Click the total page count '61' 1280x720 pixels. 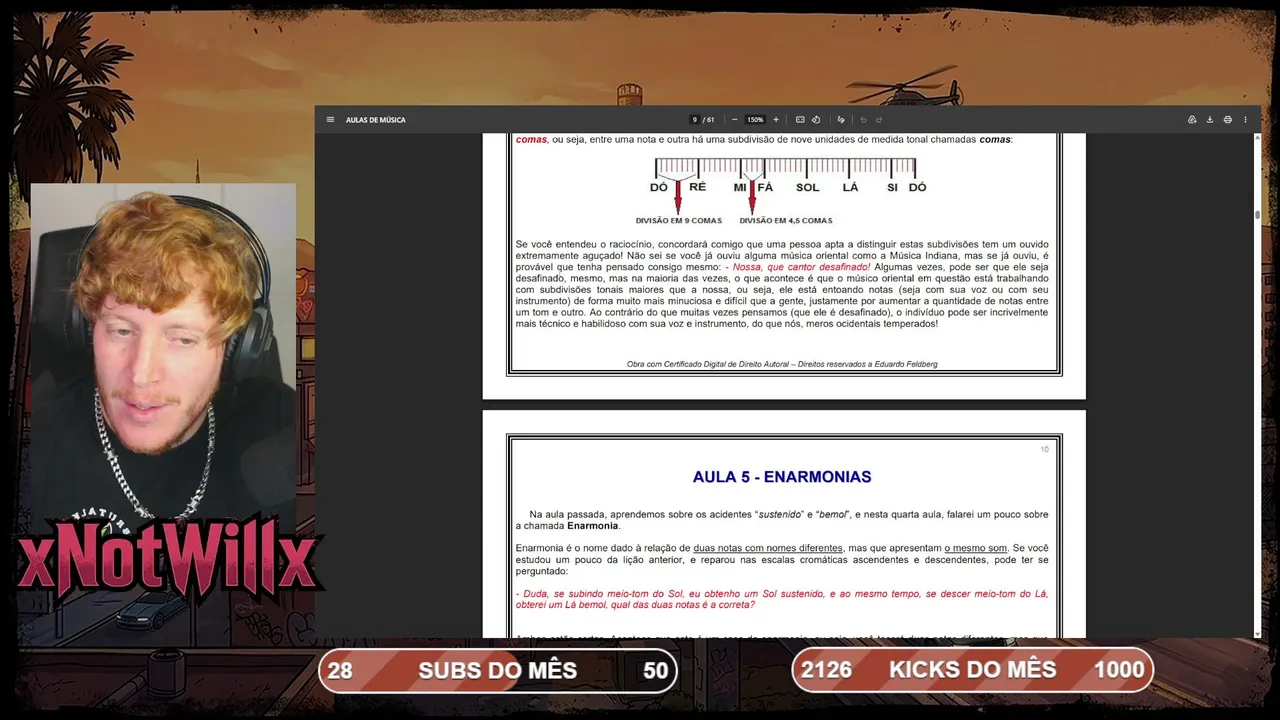coord(711,120)
